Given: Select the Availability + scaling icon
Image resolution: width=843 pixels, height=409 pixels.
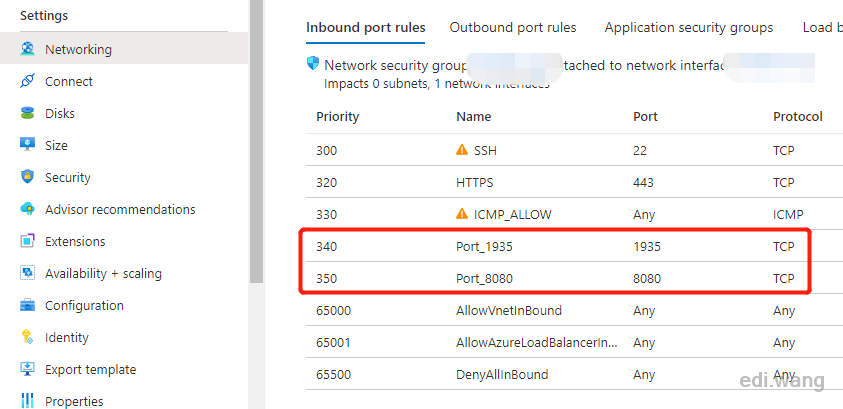Looking at the screenshot, I should click(27, 273).
